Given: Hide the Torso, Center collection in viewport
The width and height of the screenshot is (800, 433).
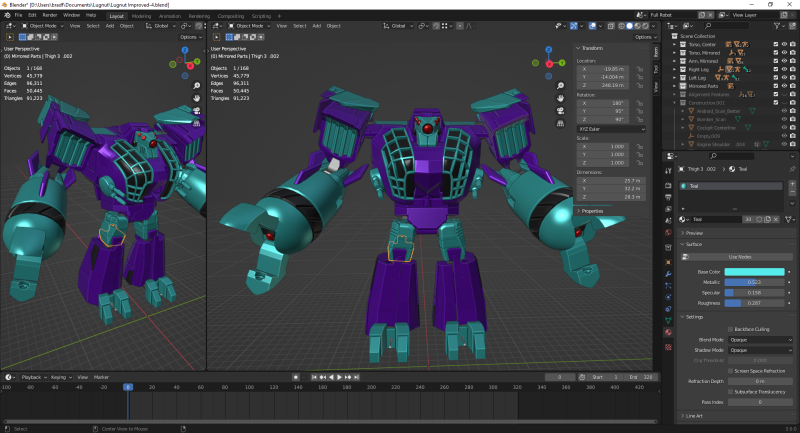Looking at the screenshot, I should [784, 44].
